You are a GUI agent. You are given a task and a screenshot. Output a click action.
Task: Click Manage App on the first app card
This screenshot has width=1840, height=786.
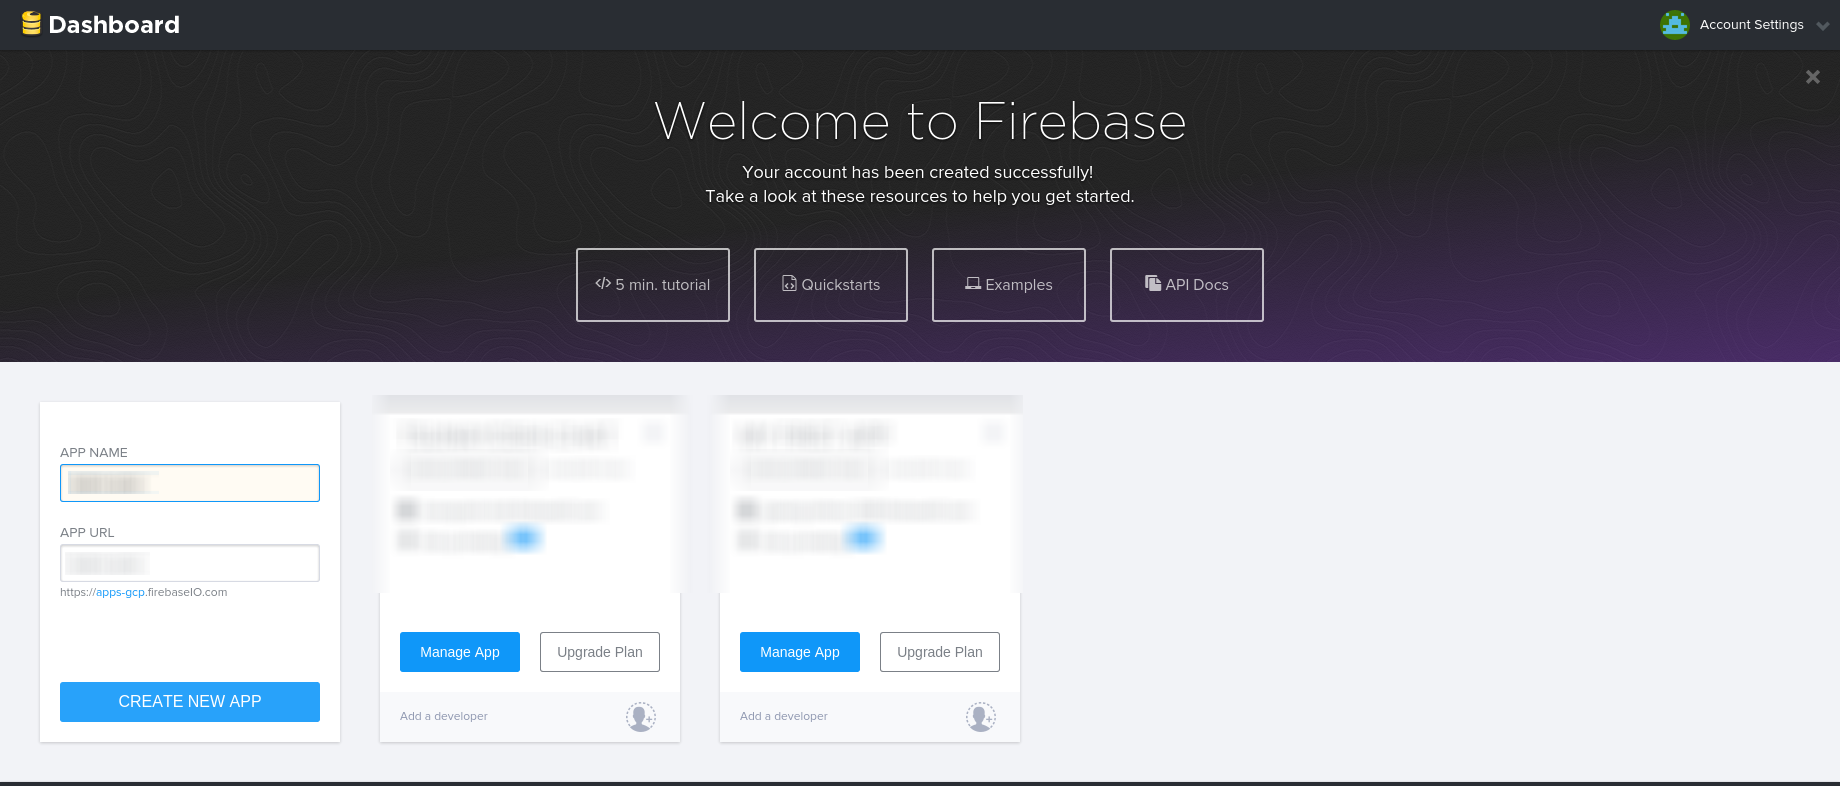pyautogui.click(x=460, y=652)
